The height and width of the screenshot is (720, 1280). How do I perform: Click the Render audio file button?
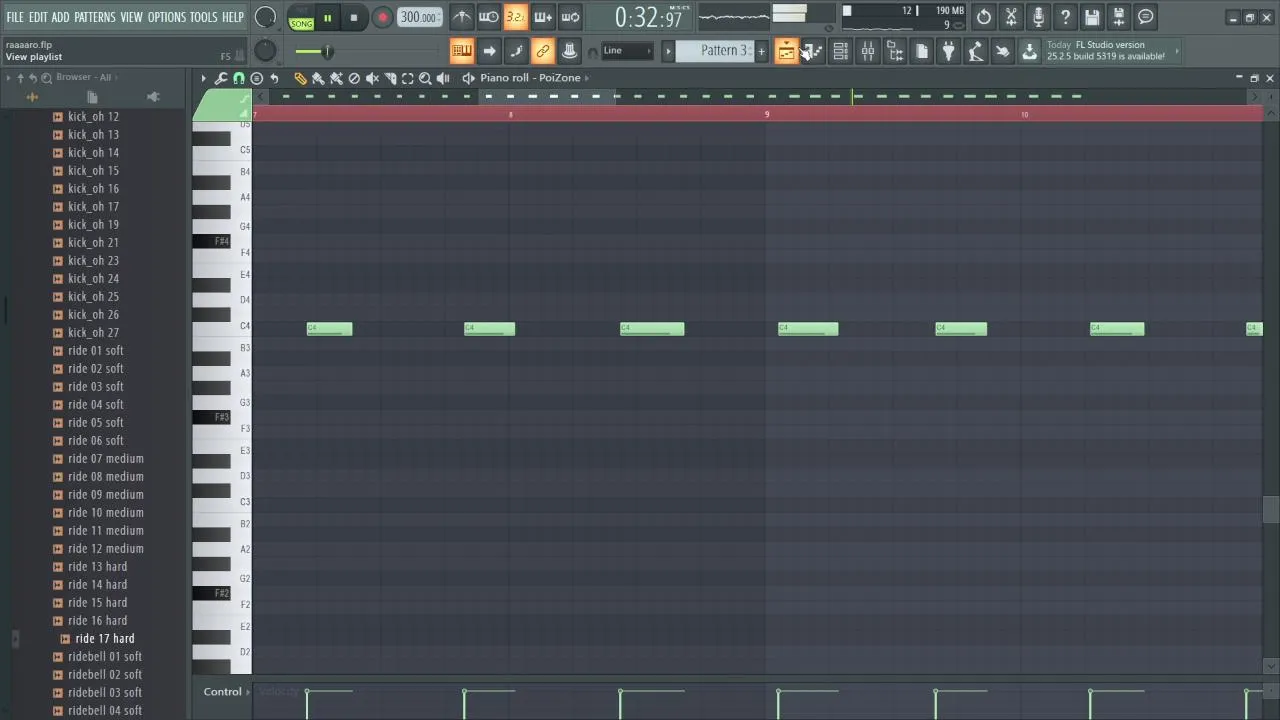[x=1119, y=17]
